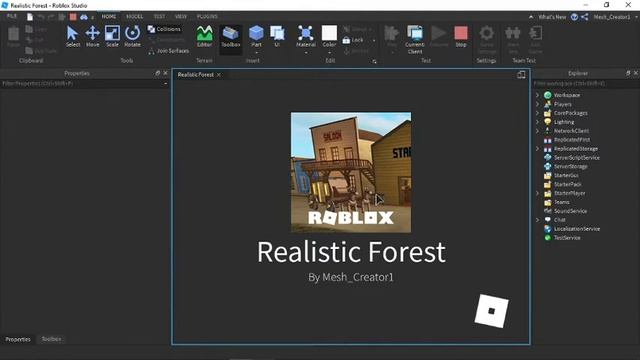
Task: Switch to the MODEL ribbon tab
Action: [134, 16]
